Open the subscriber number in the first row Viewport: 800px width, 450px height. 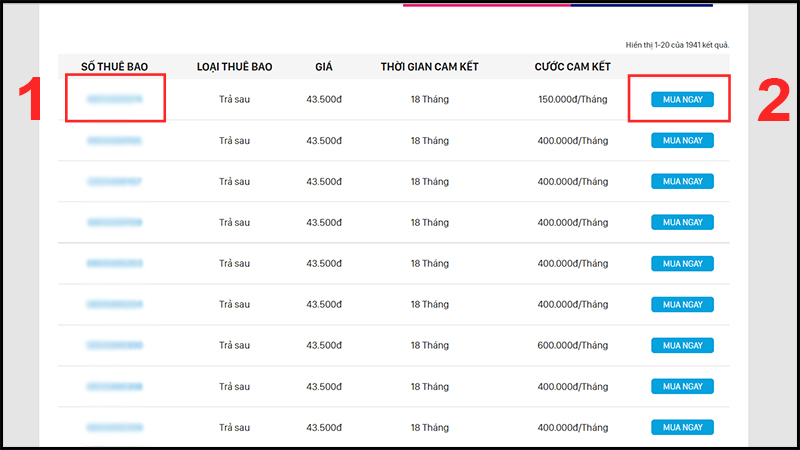114,99
